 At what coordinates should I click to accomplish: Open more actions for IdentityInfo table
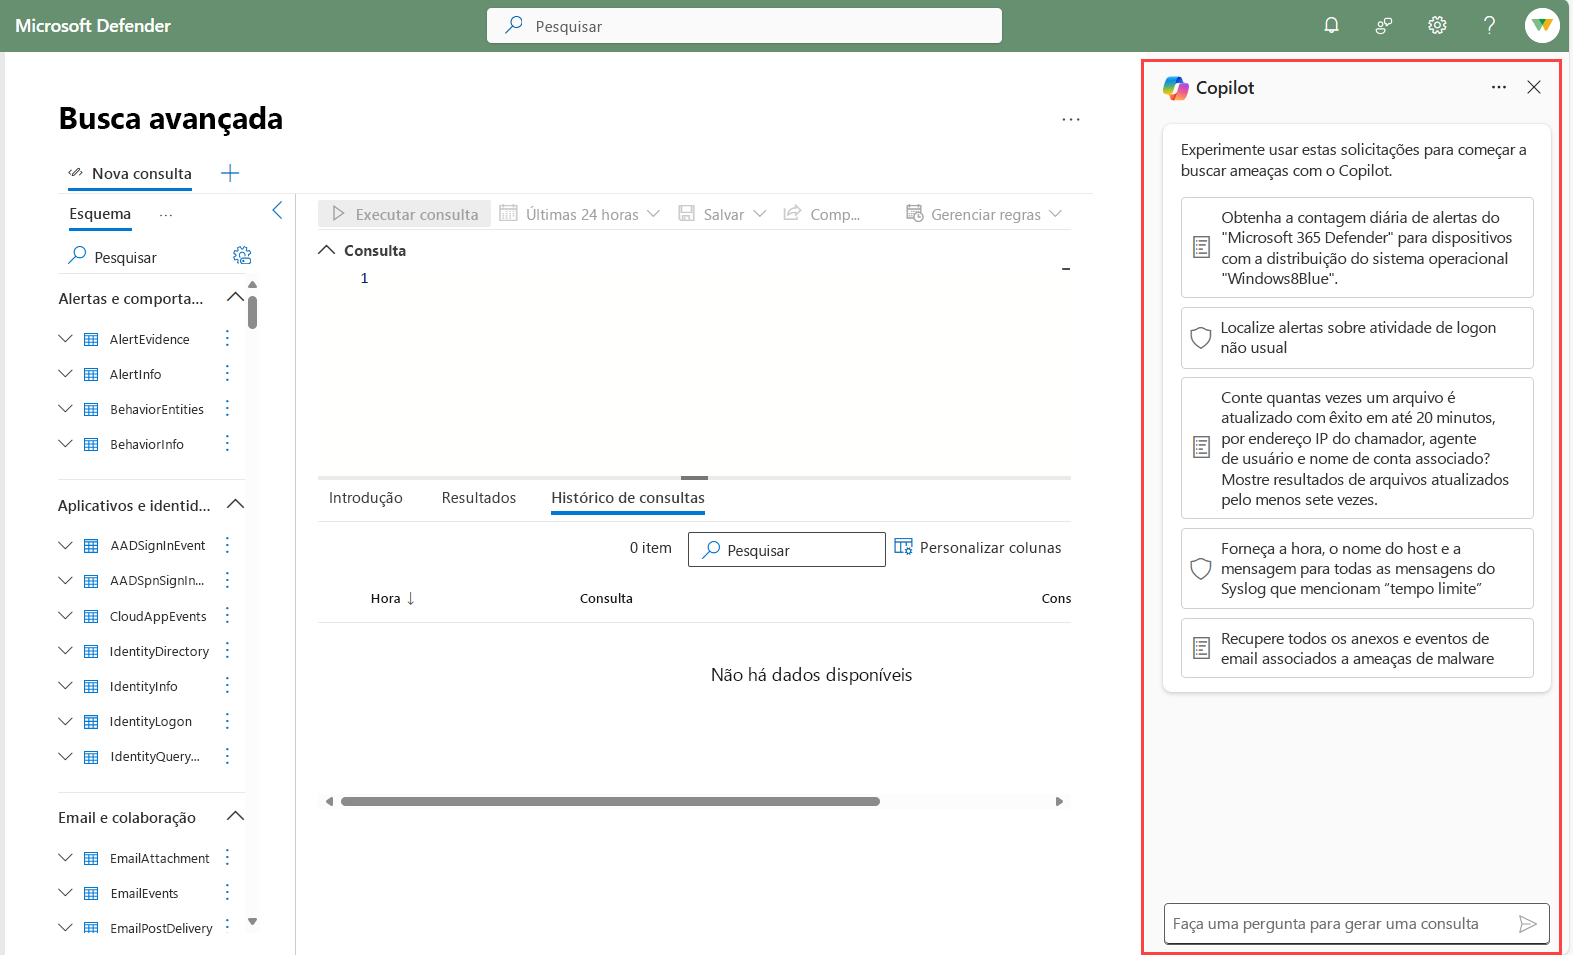[227, 685]
